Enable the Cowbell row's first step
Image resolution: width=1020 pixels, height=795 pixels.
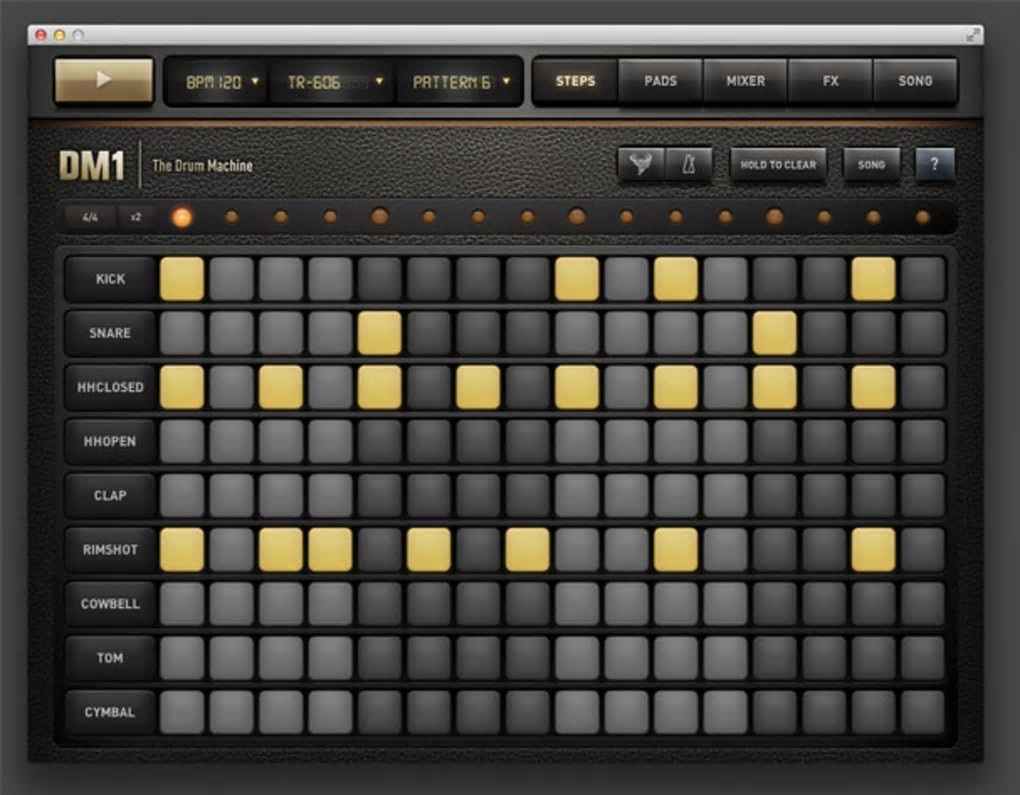pos(182,604)
